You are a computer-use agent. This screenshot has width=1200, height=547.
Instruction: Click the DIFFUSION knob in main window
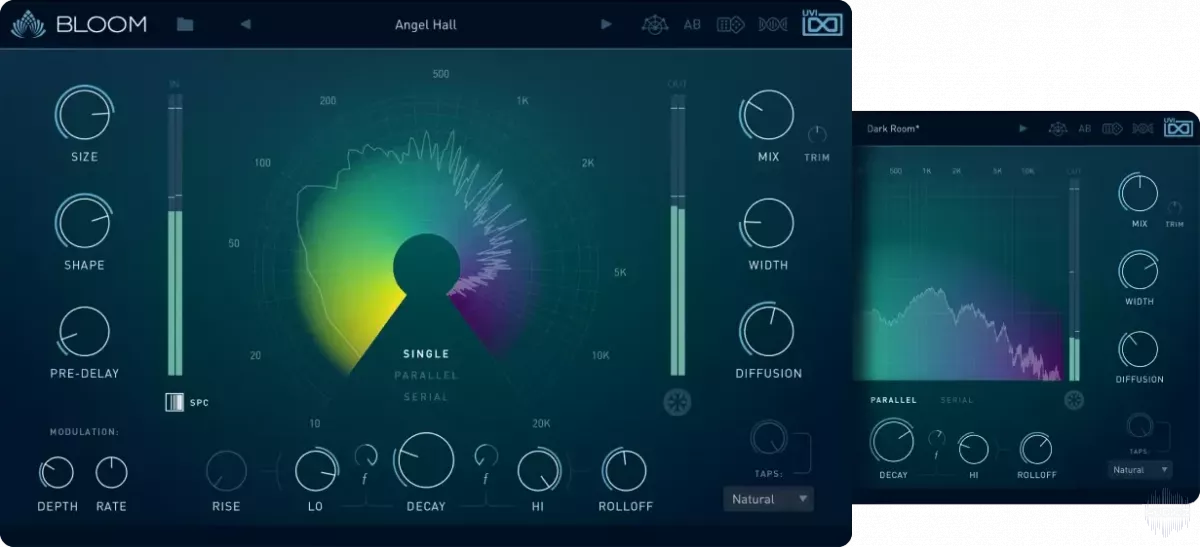tap(768, 331)
